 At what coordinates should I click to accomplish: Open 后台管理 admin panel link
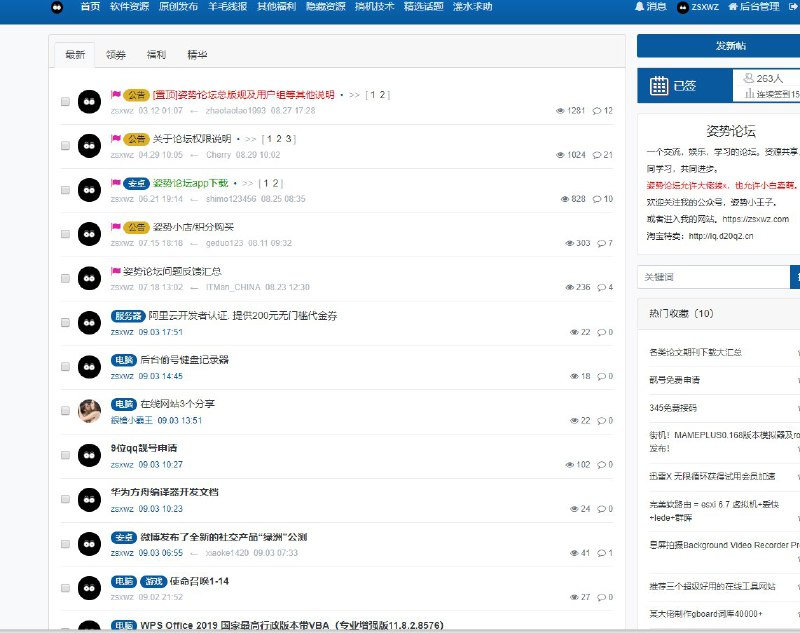754,7
